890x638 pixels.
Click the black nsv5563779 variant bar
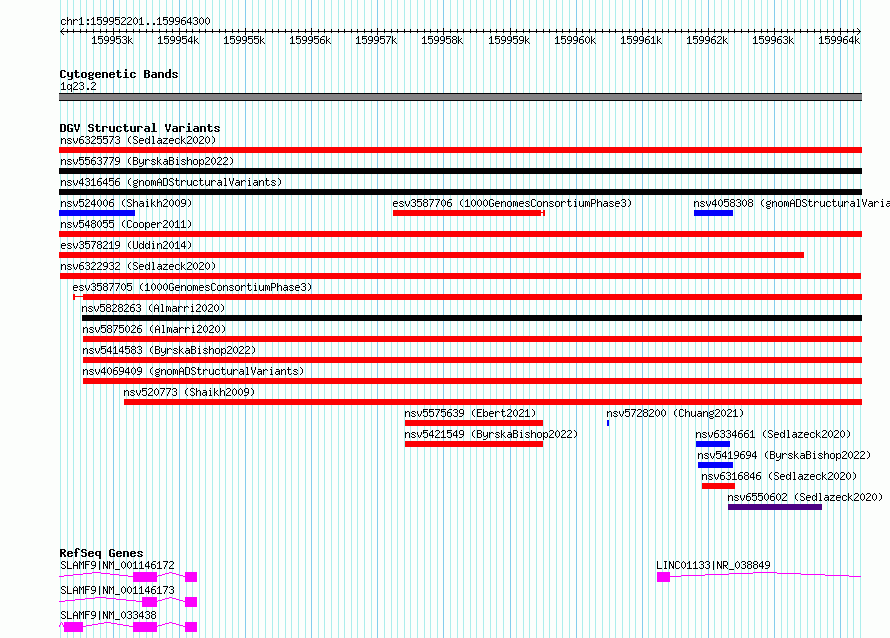460,171
